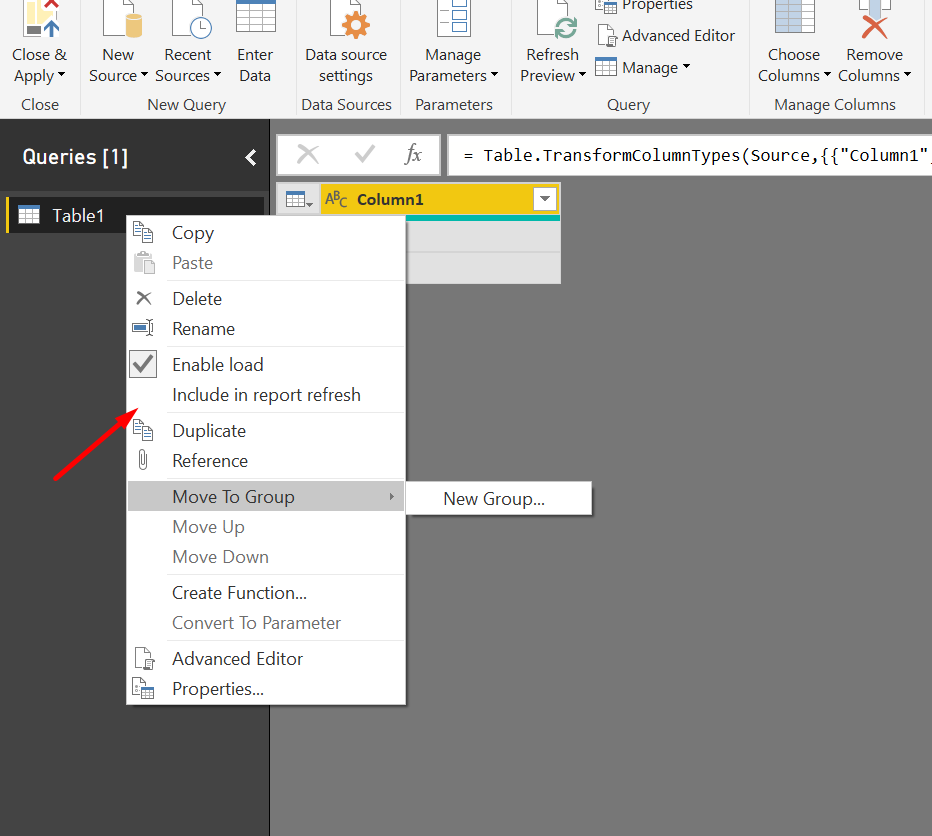Click the Column1 header
Screen dimensions: 932x836
tap(440, 199)
